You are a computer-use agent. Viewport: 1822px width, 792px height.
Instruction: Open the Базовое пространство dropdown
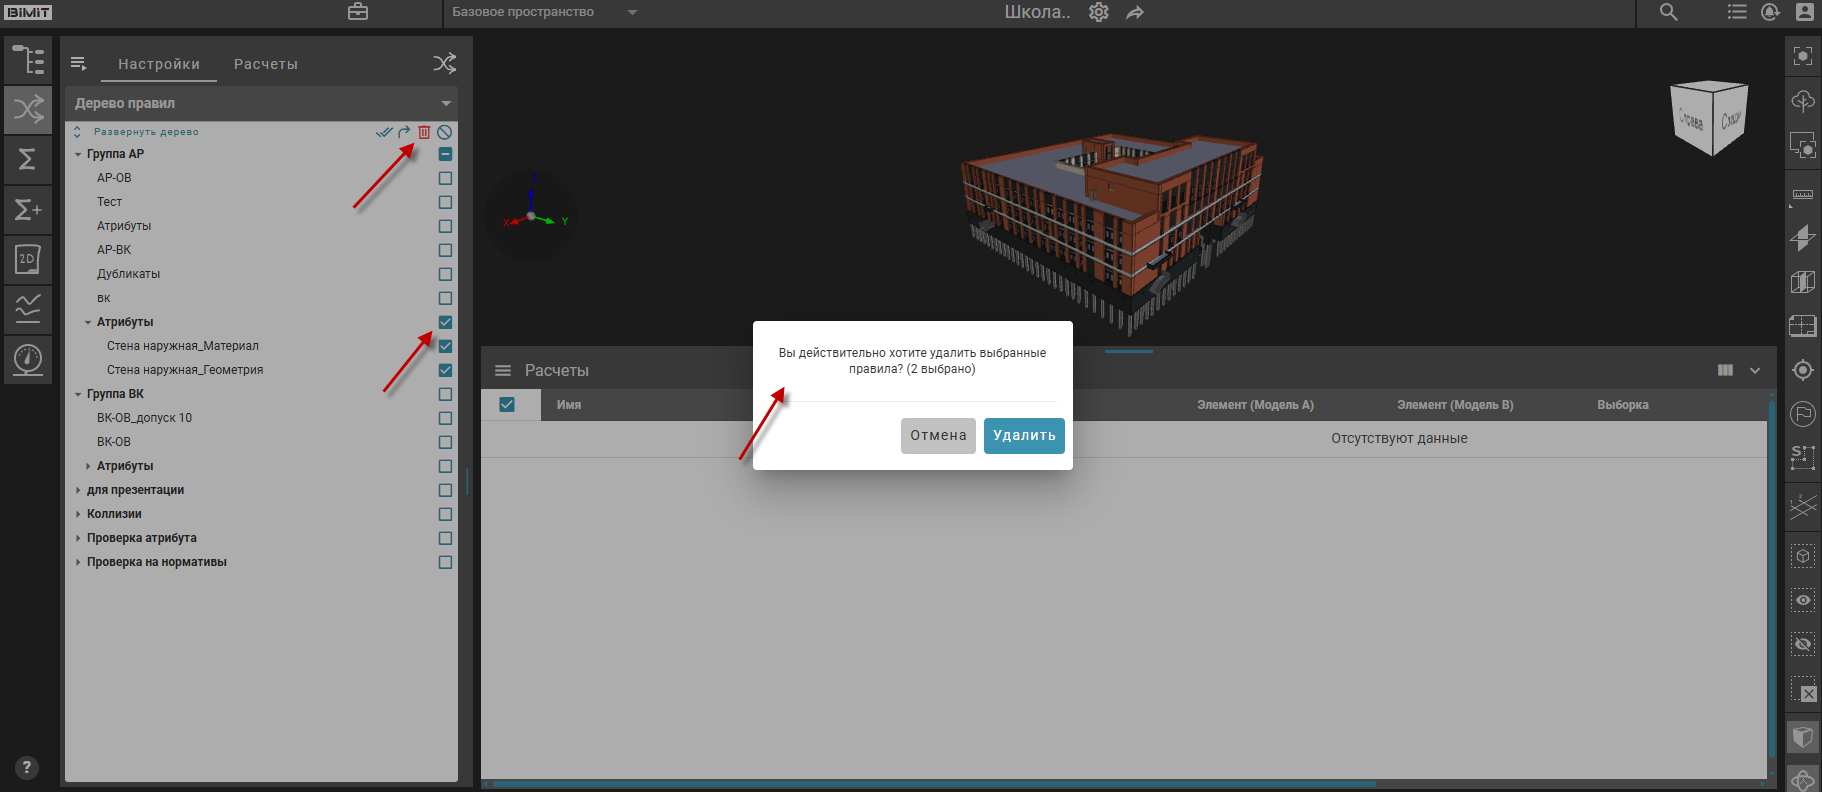click(x=544, y=12)
